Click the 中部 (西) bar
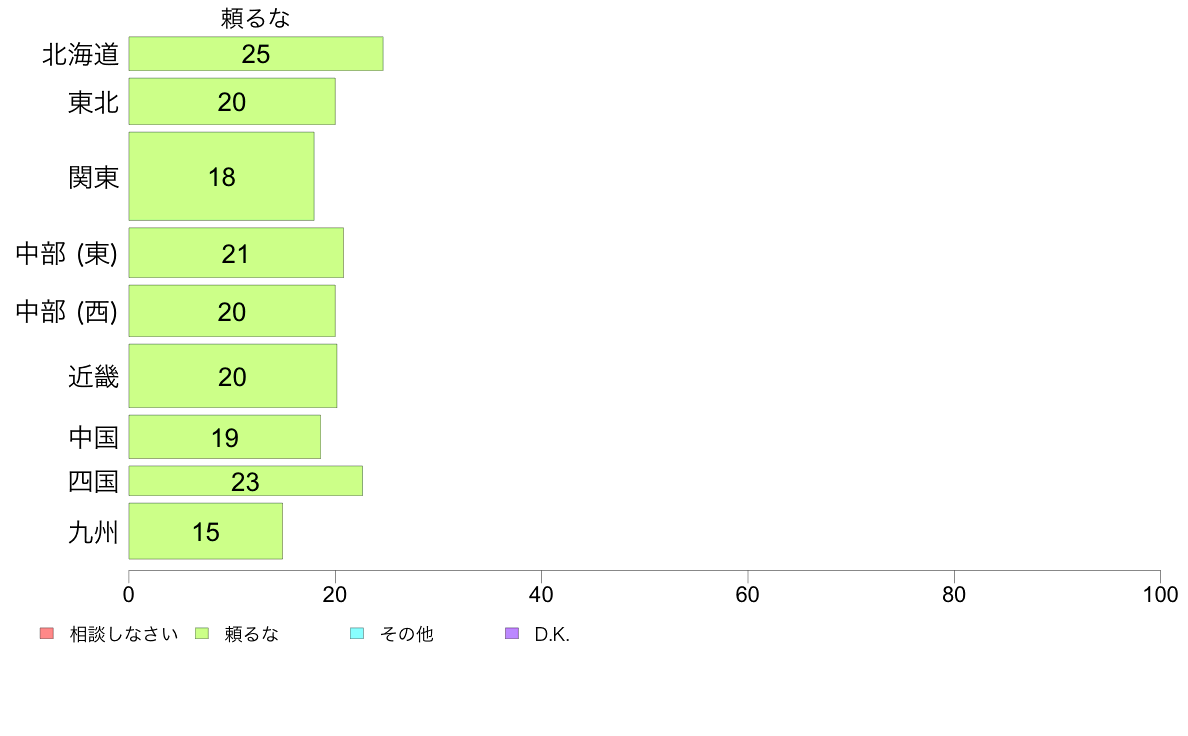The height and width of the screenshot is (736, 1188). click(232, 311)
